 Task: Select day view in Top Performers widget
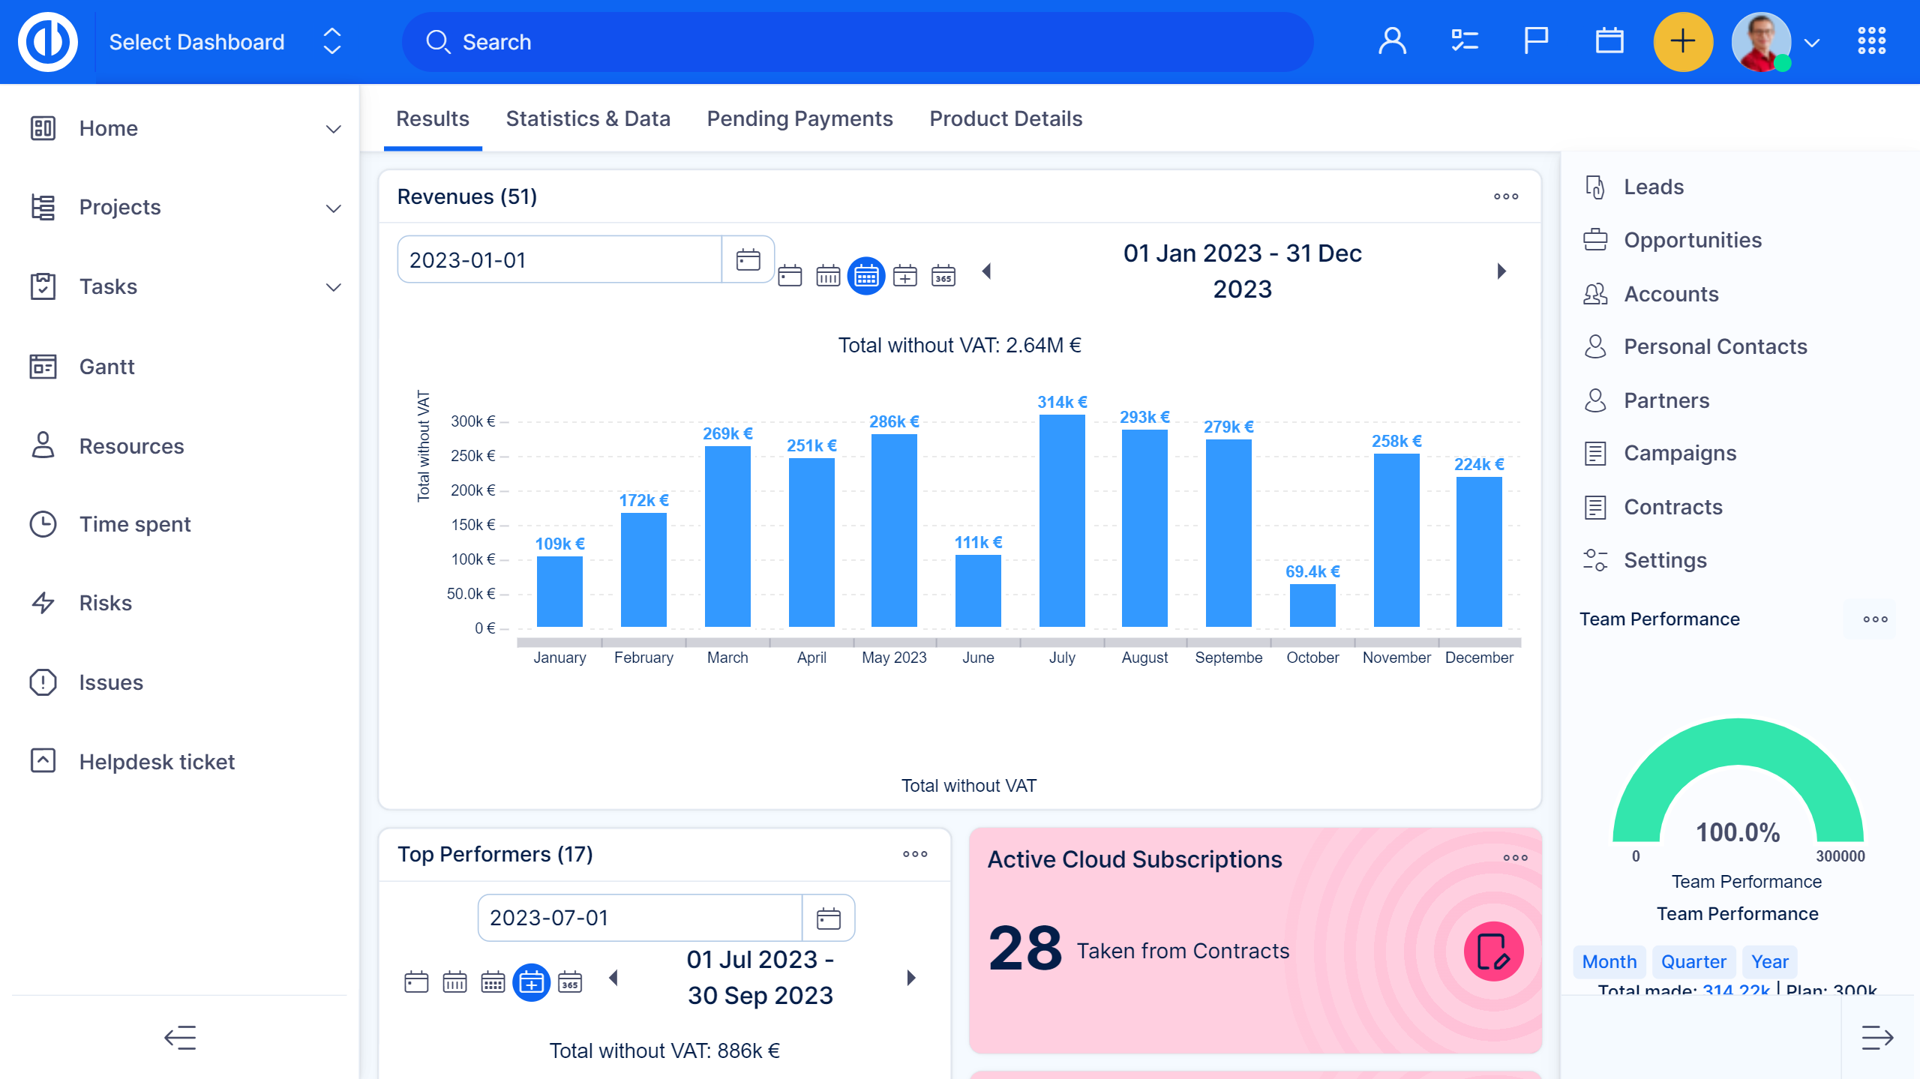[416, 981]
